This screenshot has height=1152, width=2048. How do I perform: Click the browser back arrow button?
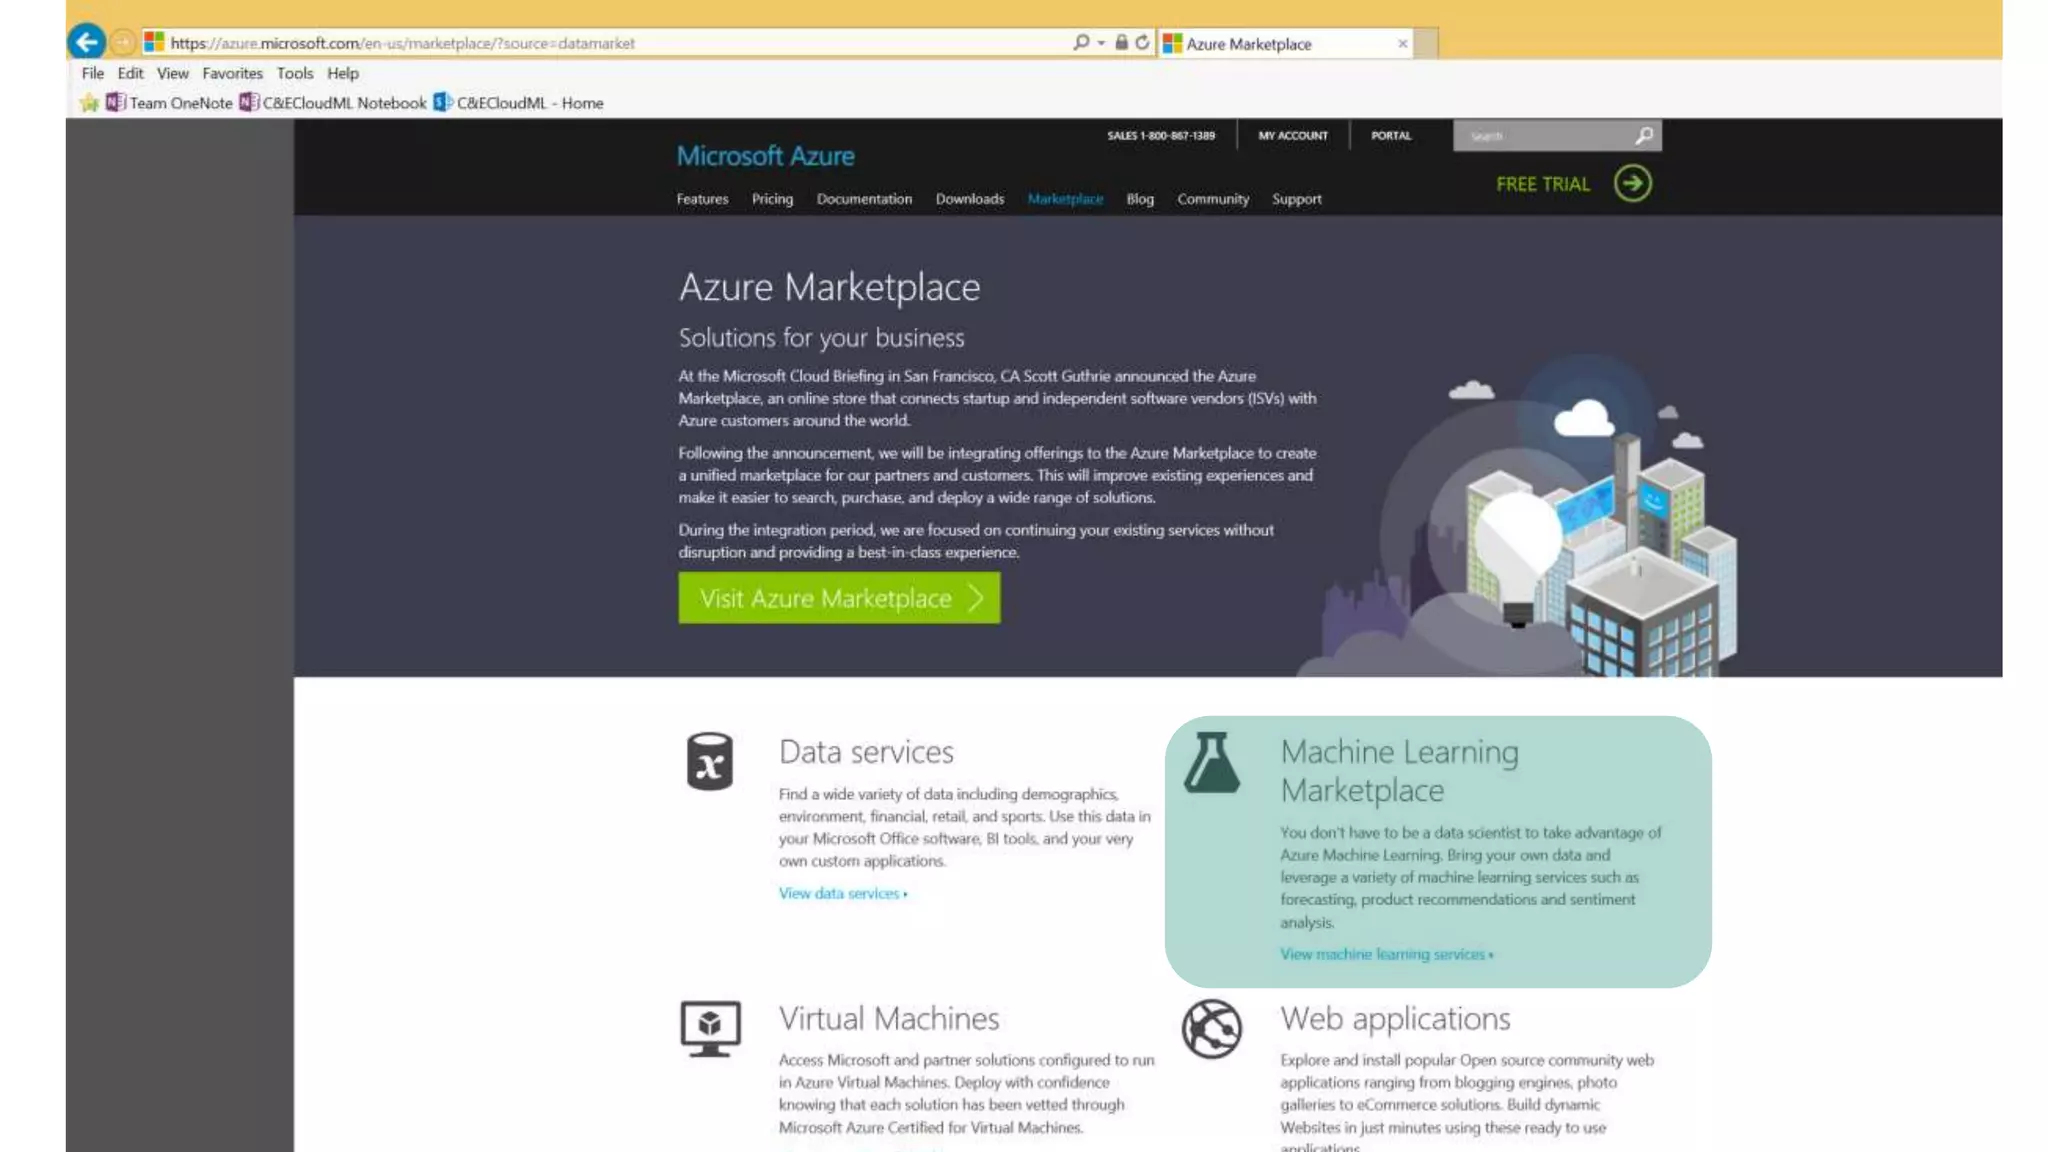[x=86, y=42]
